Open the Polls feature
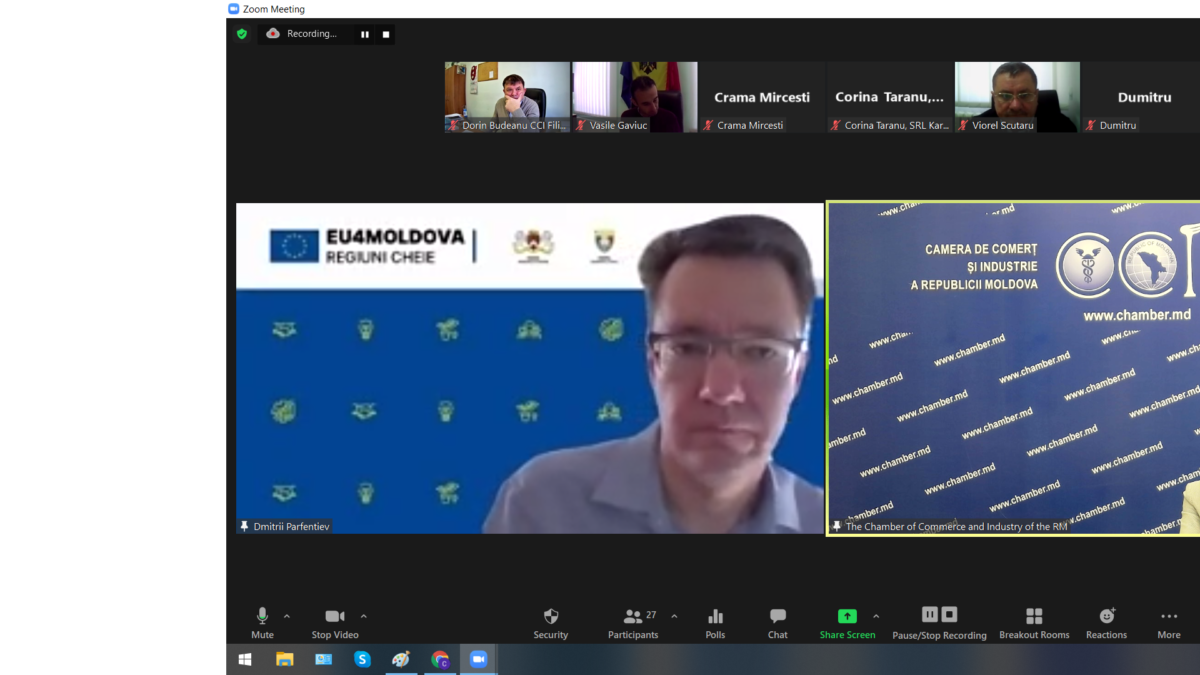Image resolution: width=1200 pixels, height=675 pixels. point(715,622)
